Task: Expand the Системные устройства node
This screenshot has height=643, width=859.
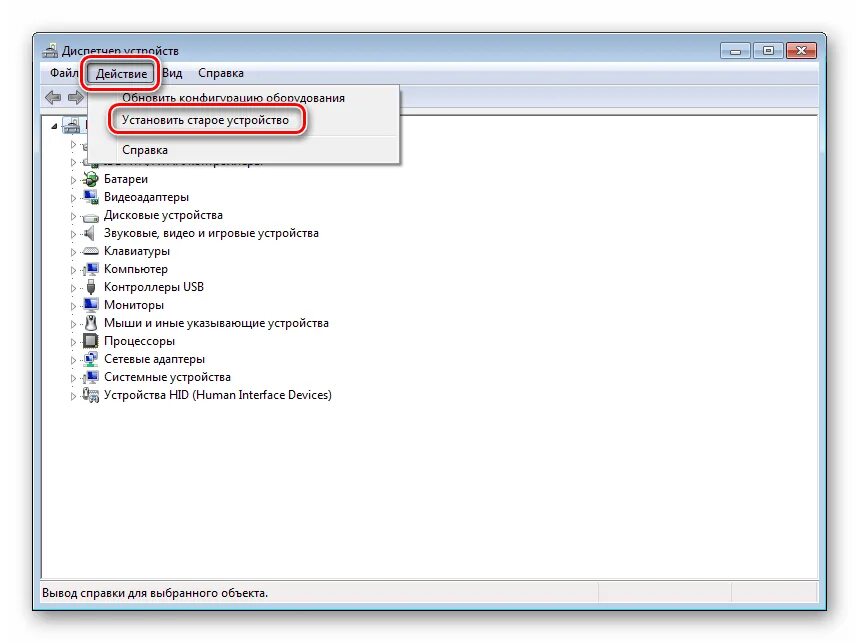Action: coord(73,378)
